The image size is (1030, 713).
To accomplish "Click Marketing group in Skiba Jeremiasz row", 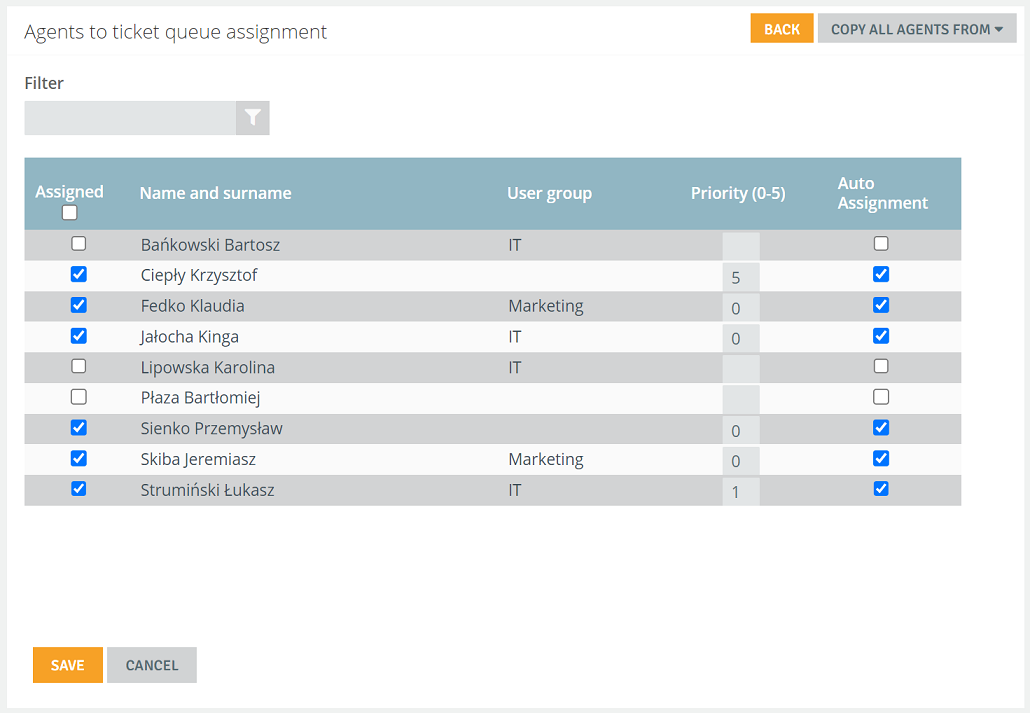I will (546, 459).
